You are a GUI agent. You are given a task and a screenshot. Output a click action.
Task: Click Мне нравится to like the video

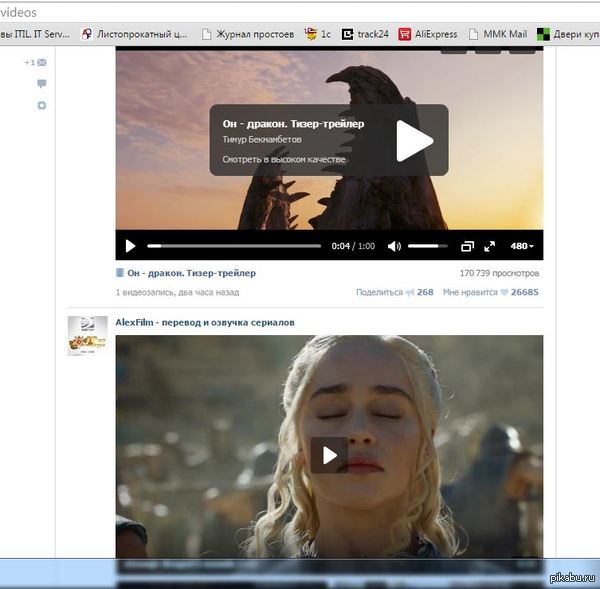470,292
